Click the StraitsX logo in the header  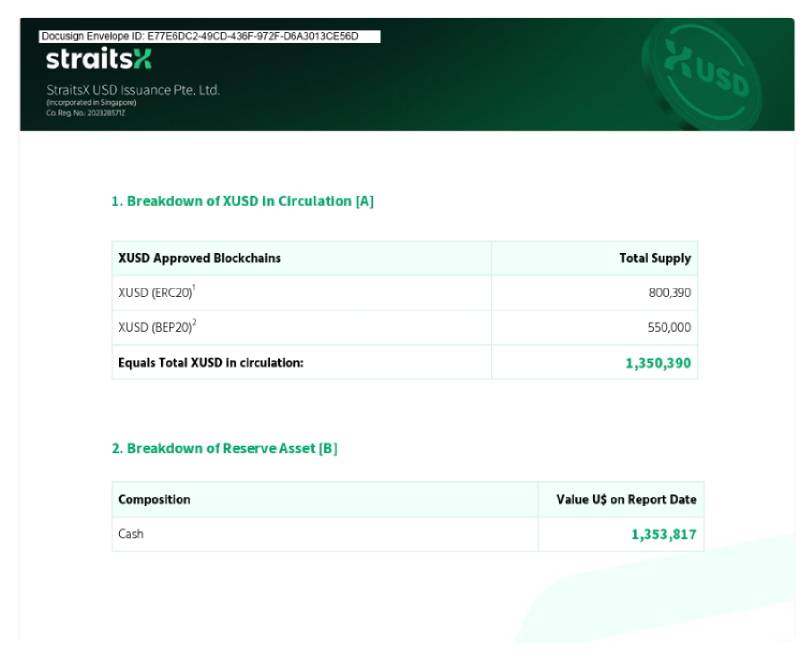tap(99, 58)
